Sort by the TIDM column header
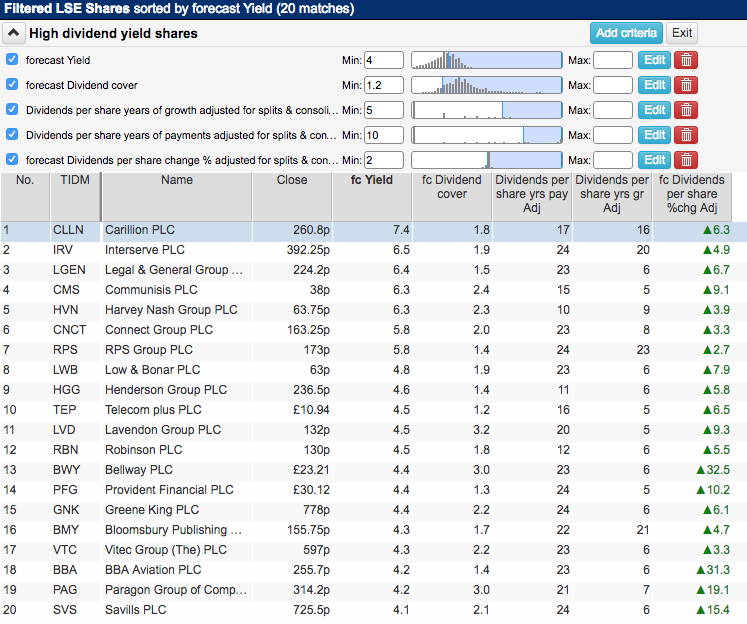This screenshot has width=747, height=624. pos(75,196)
